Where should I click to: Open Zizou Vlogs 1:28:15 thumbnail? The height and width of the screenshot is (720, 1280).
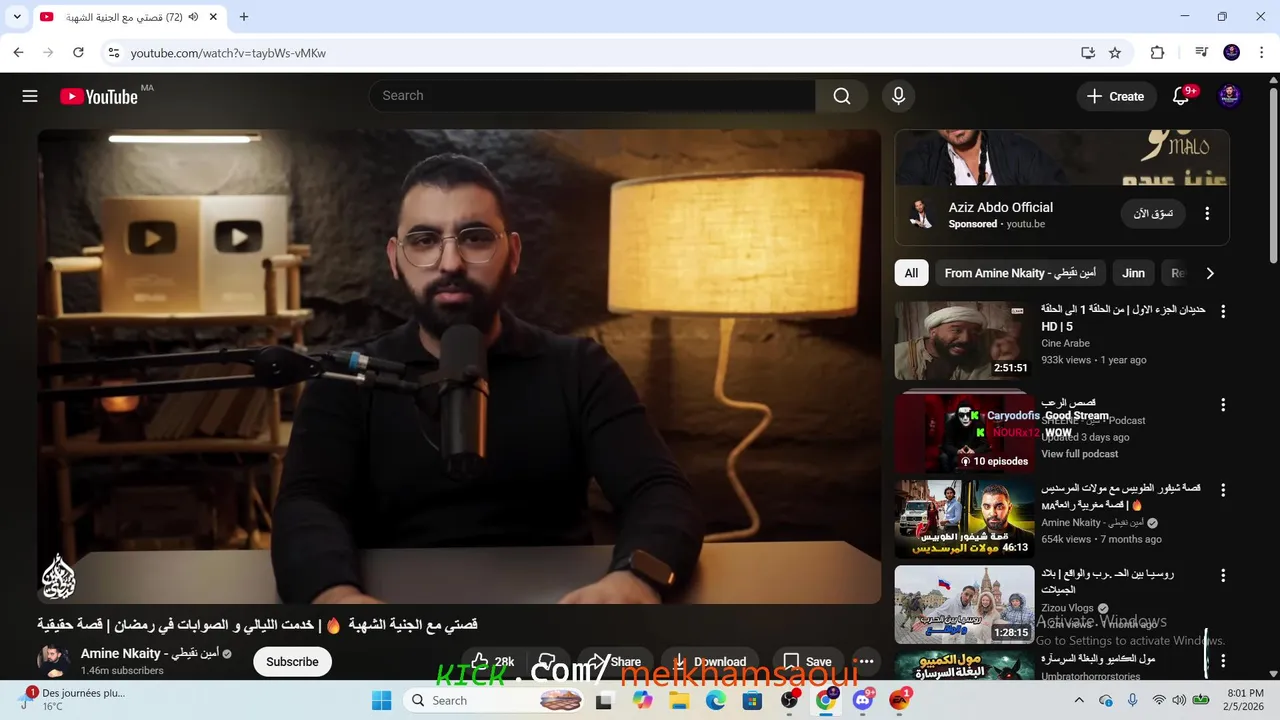964,605
